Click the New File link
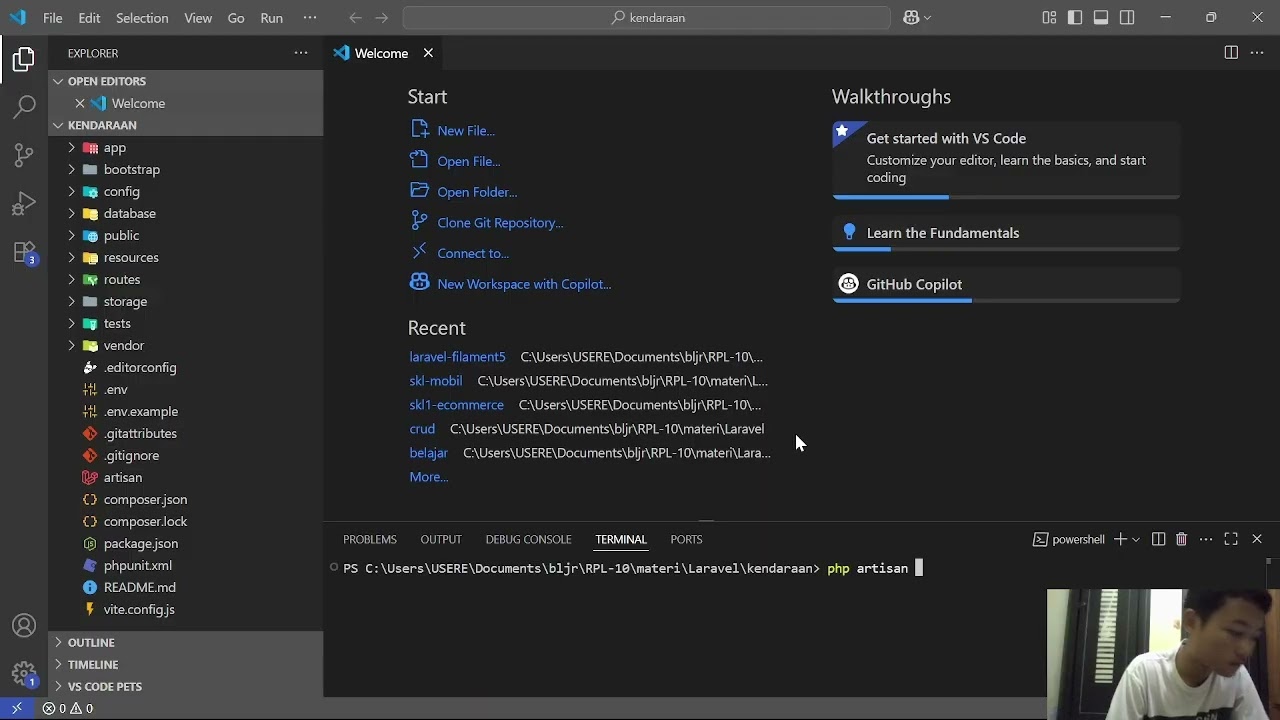 point(466,130)
